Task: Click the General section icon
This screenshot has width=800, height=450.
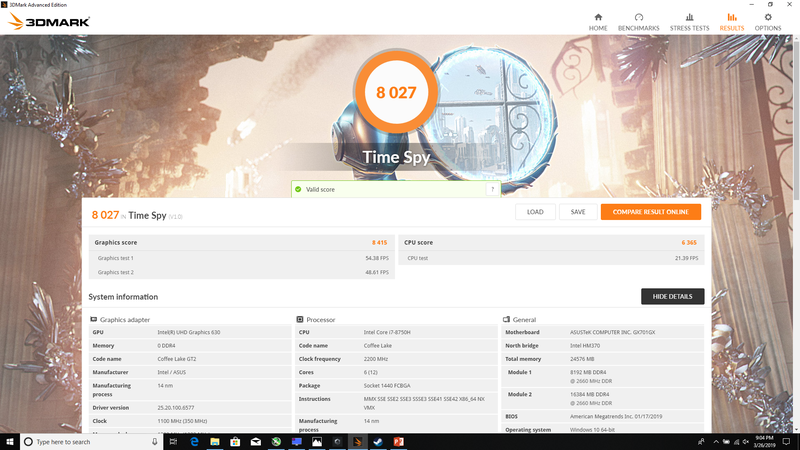Action: coord(506,320)
